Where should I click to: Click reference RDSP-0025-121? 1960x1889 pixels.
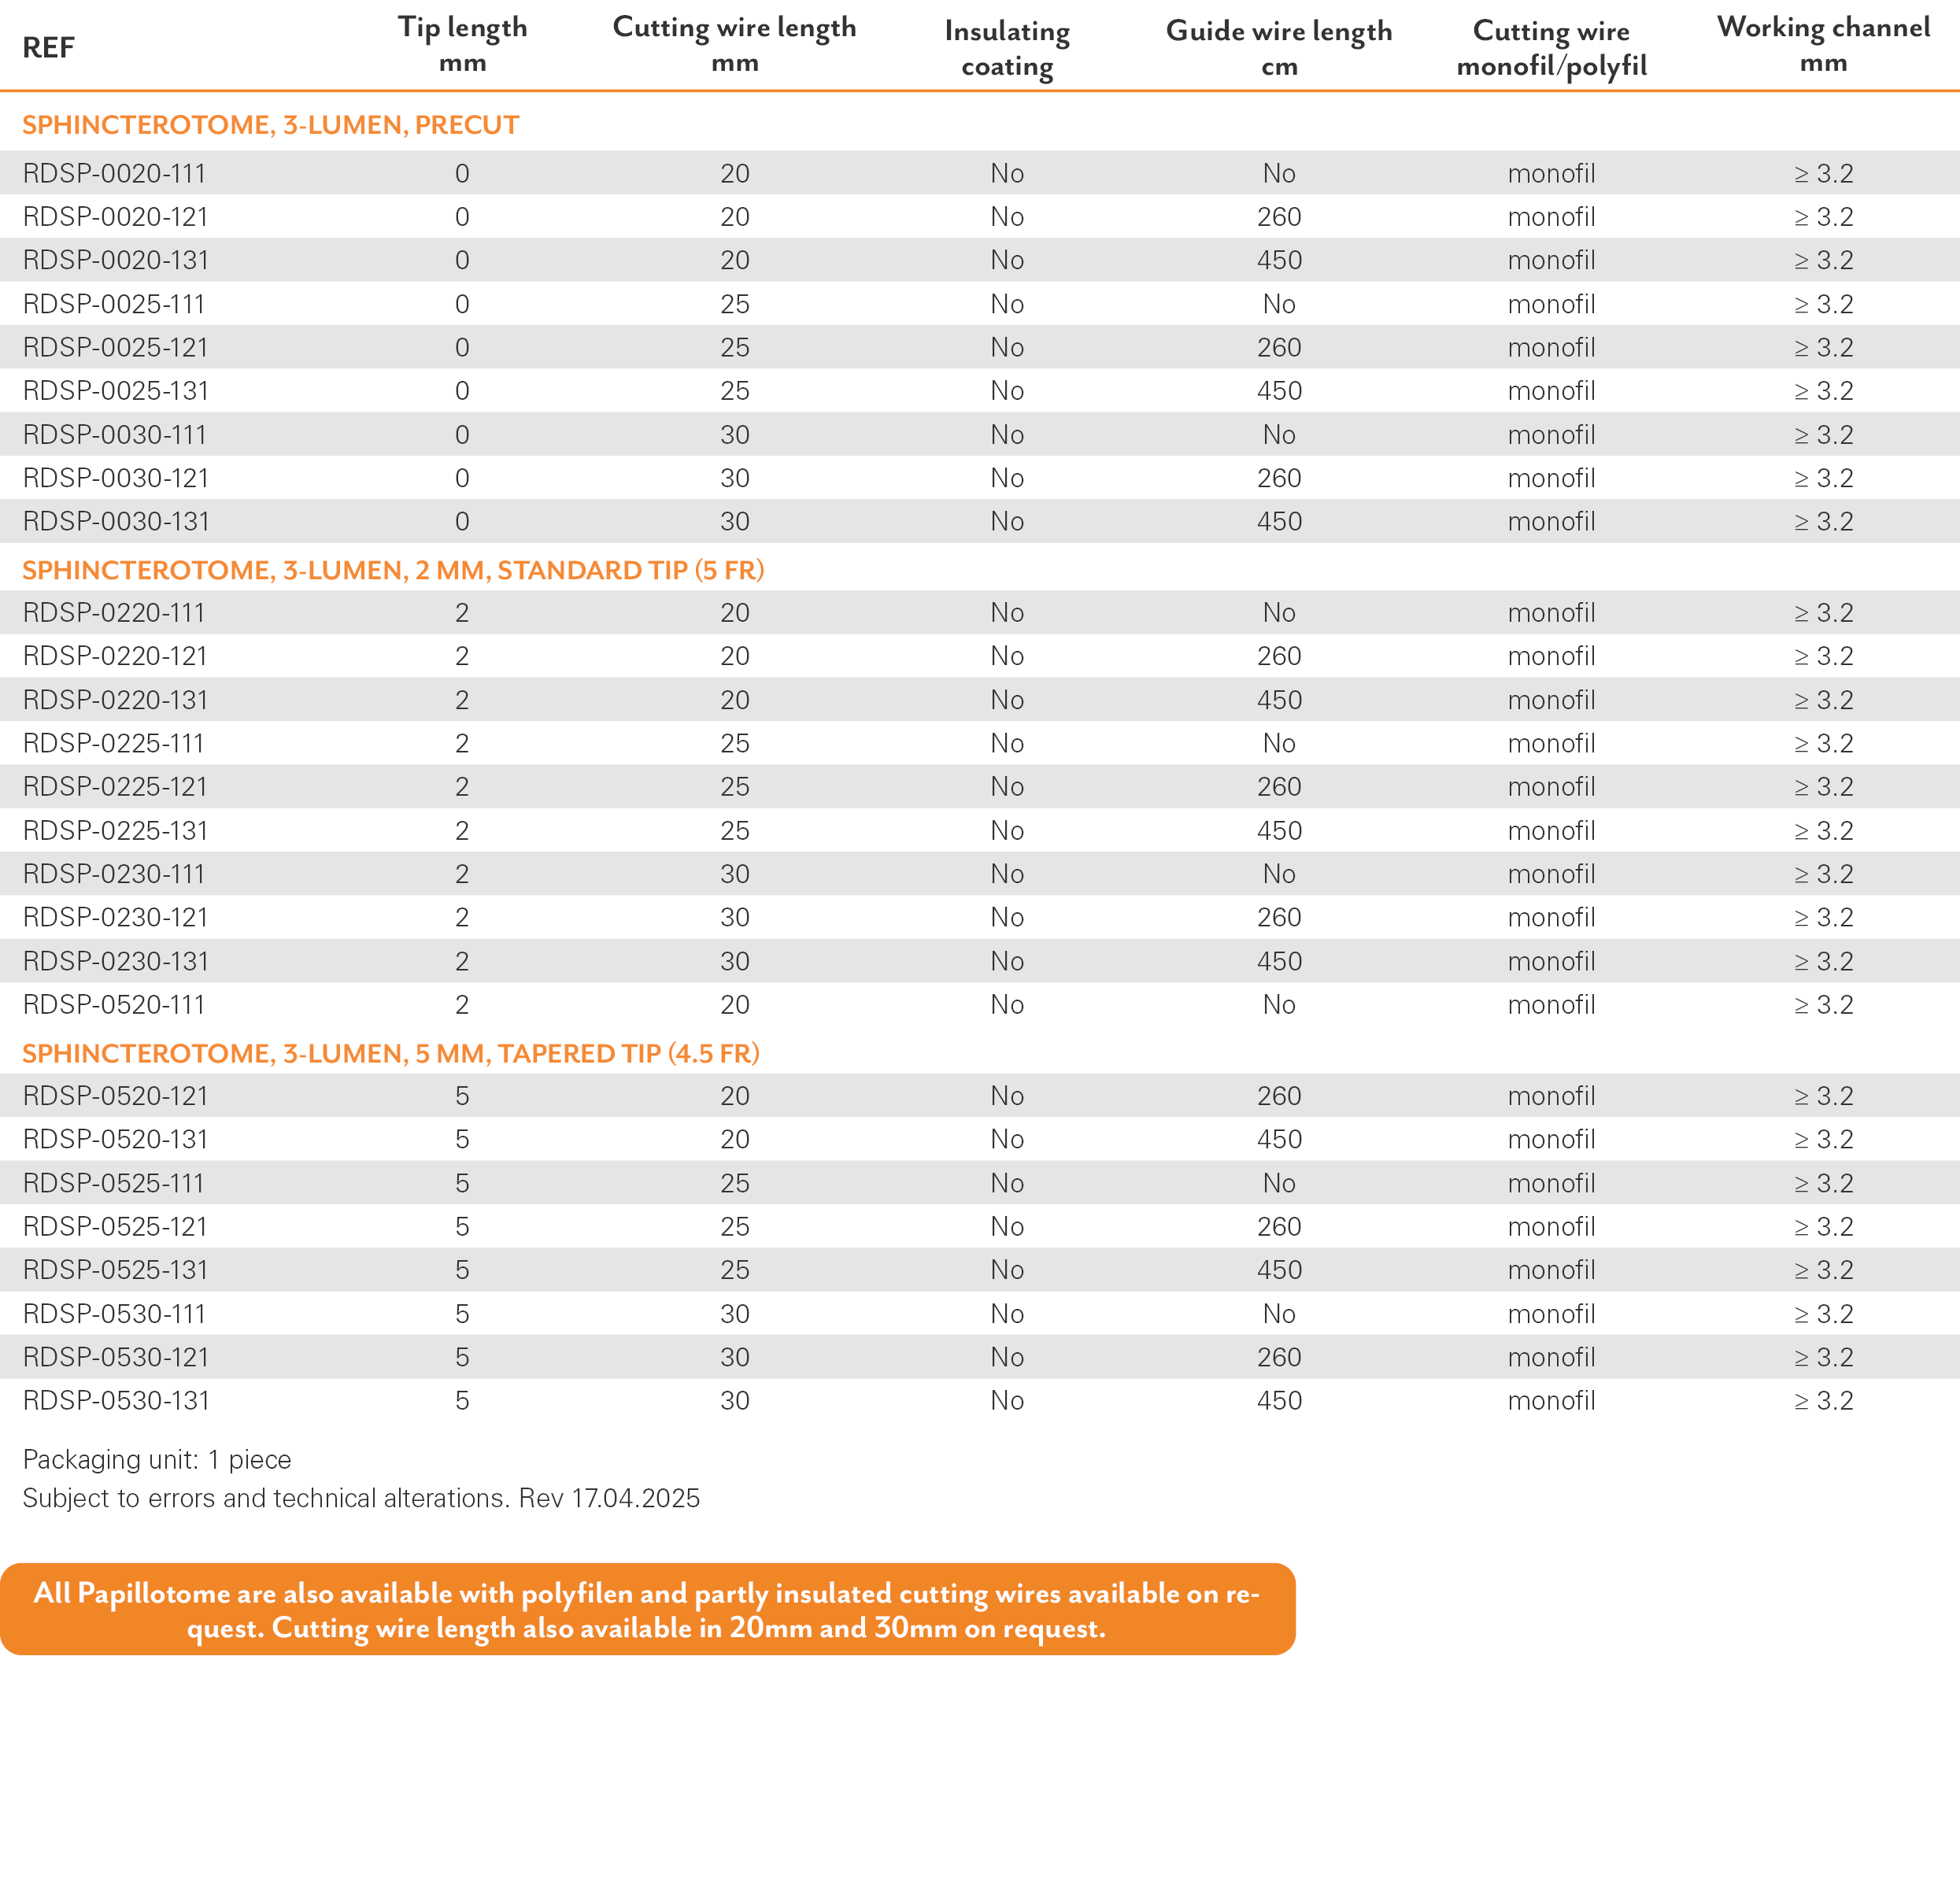click(x=116, y=347)
